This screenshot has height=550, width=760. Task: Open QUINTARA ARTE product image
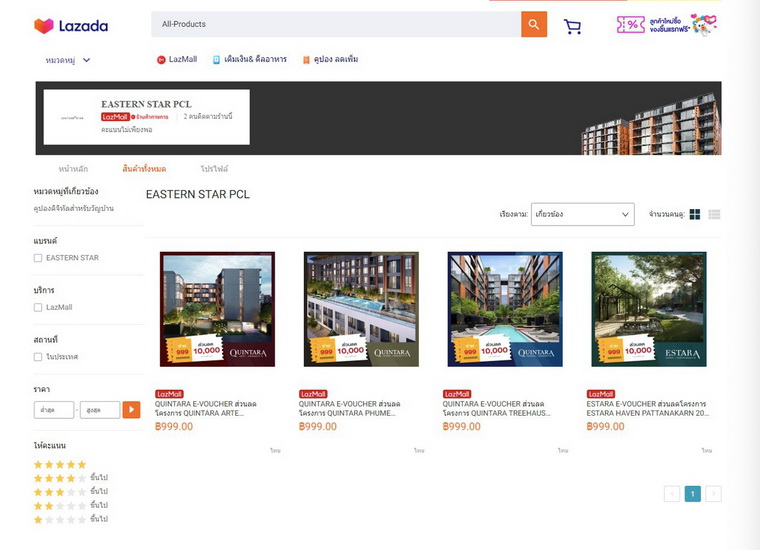pos(218,309)
